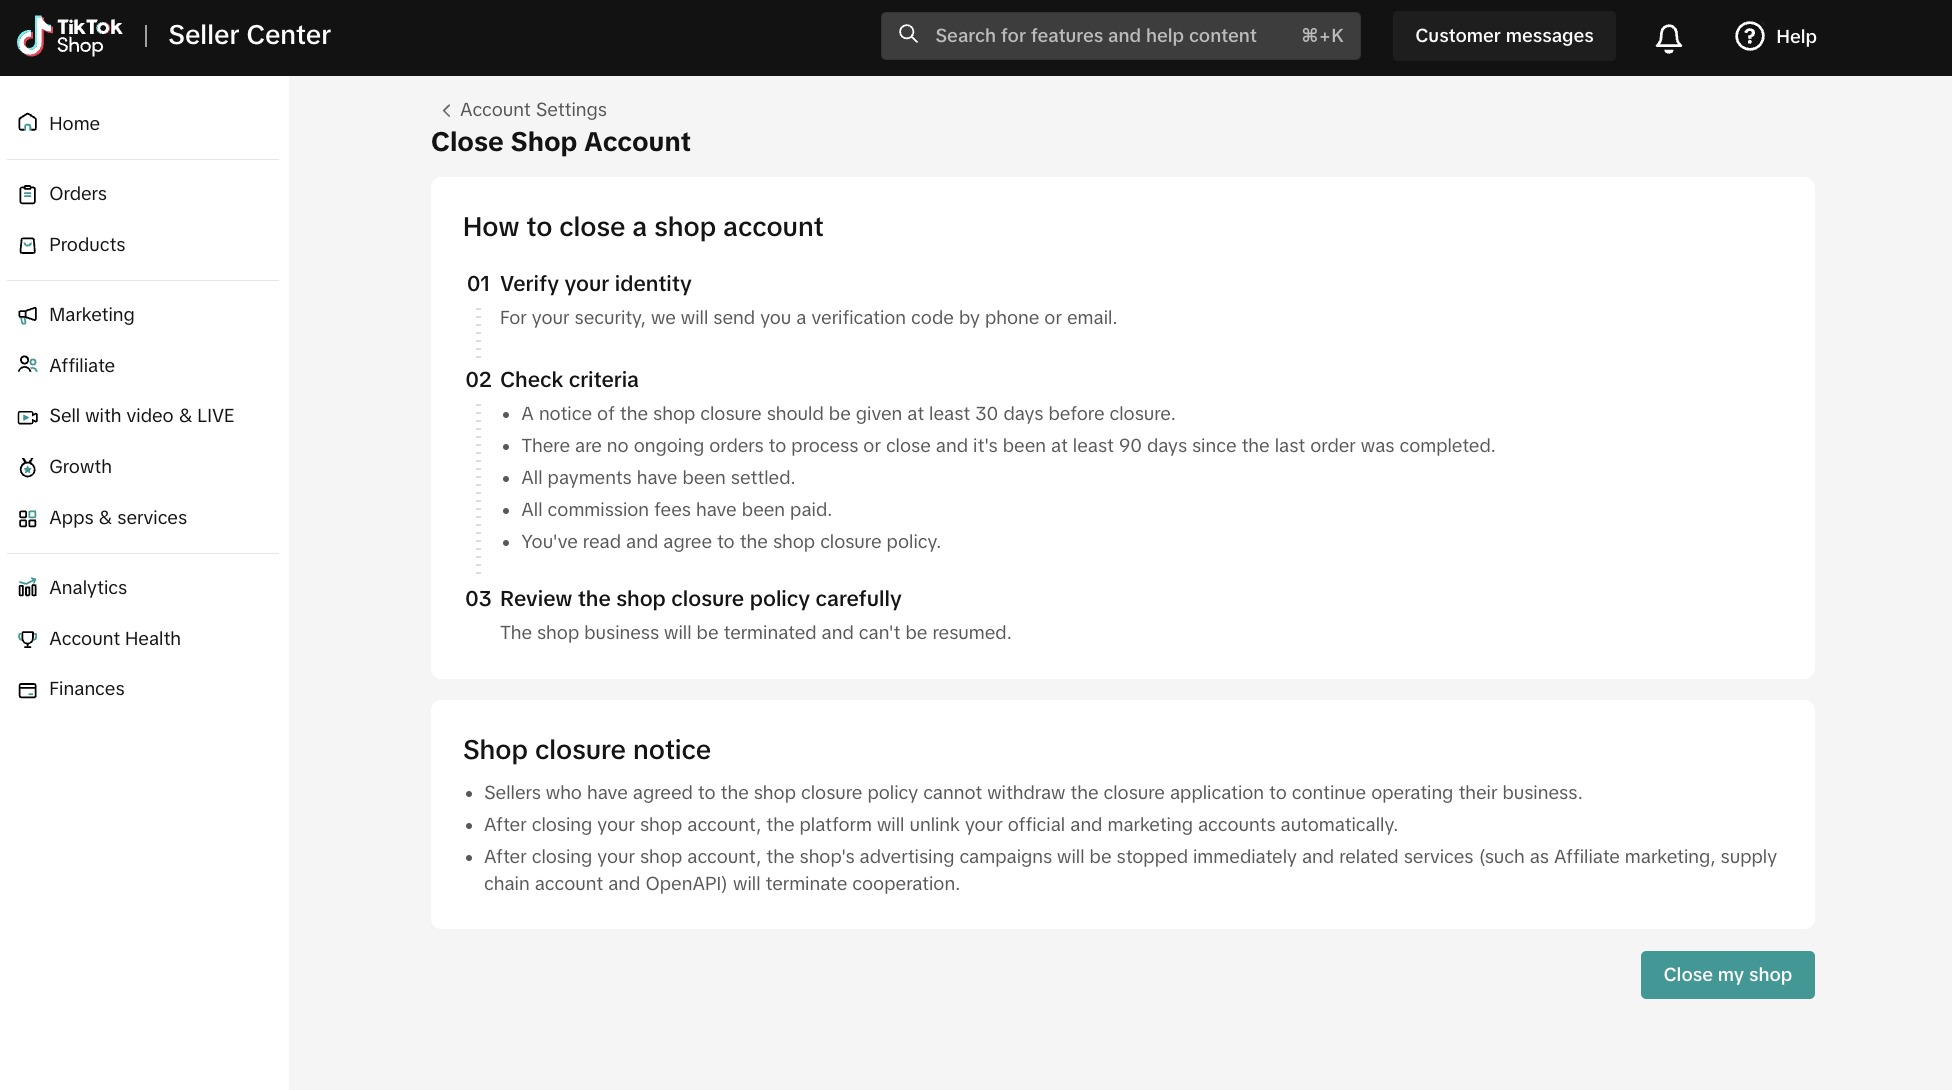
Task: Click the Affiliate people icon
Action: click(x=28, y=365)
